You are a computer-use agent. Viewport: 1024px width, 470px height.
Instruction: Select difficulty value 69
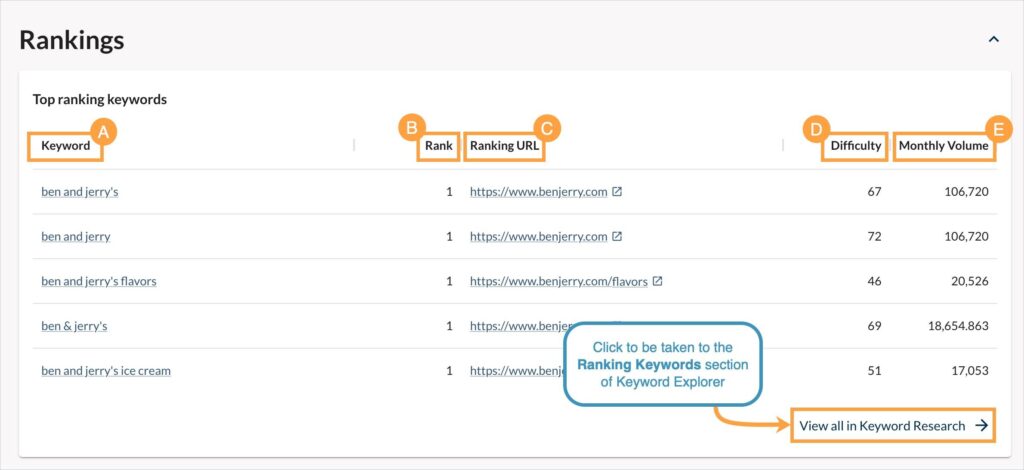tap(874, 326)
